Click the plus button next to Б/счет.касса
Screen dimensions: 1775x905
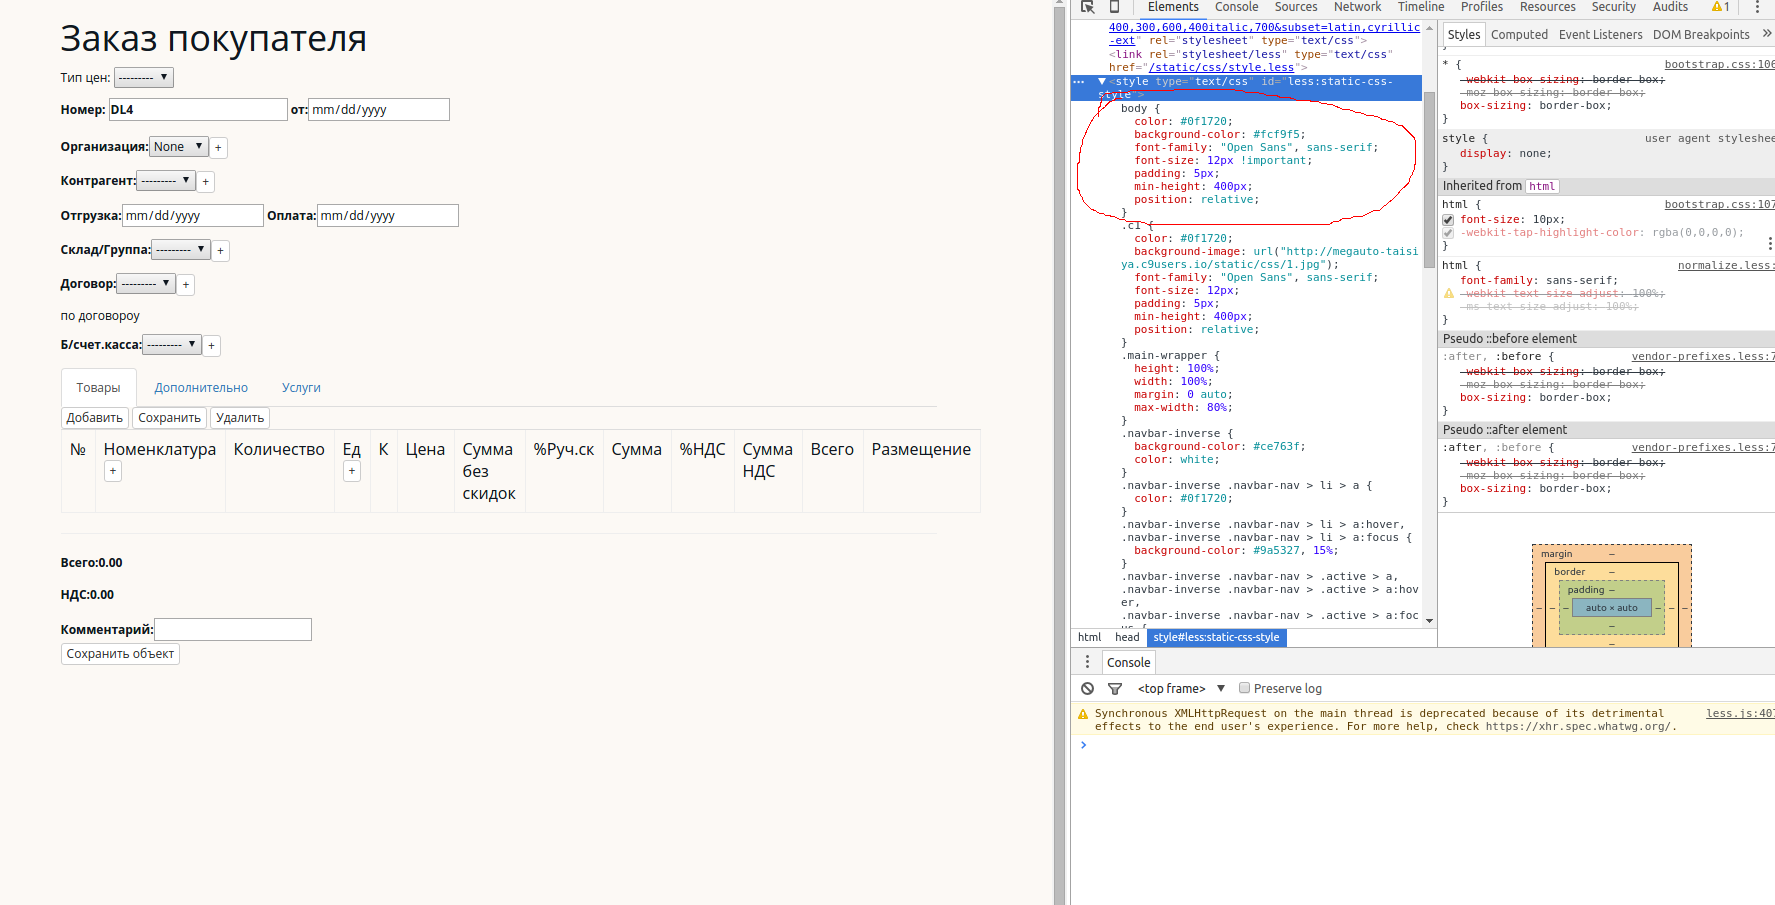[211, 346]
